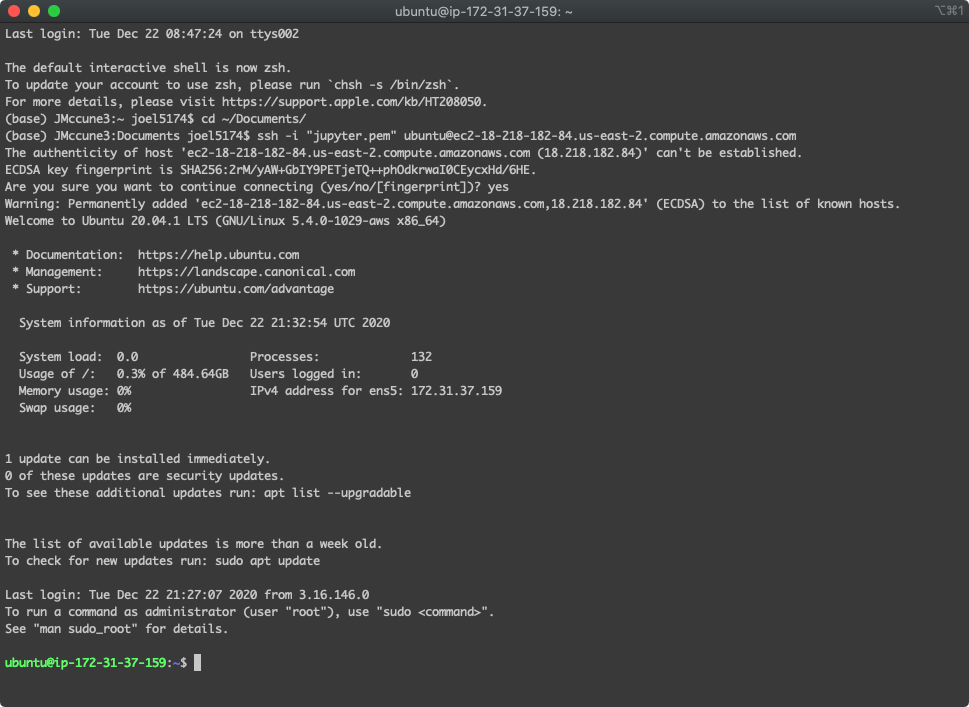Click the 'yes' answer to the connection prompt
Screen dimensions: 969x707
[498, 187]
